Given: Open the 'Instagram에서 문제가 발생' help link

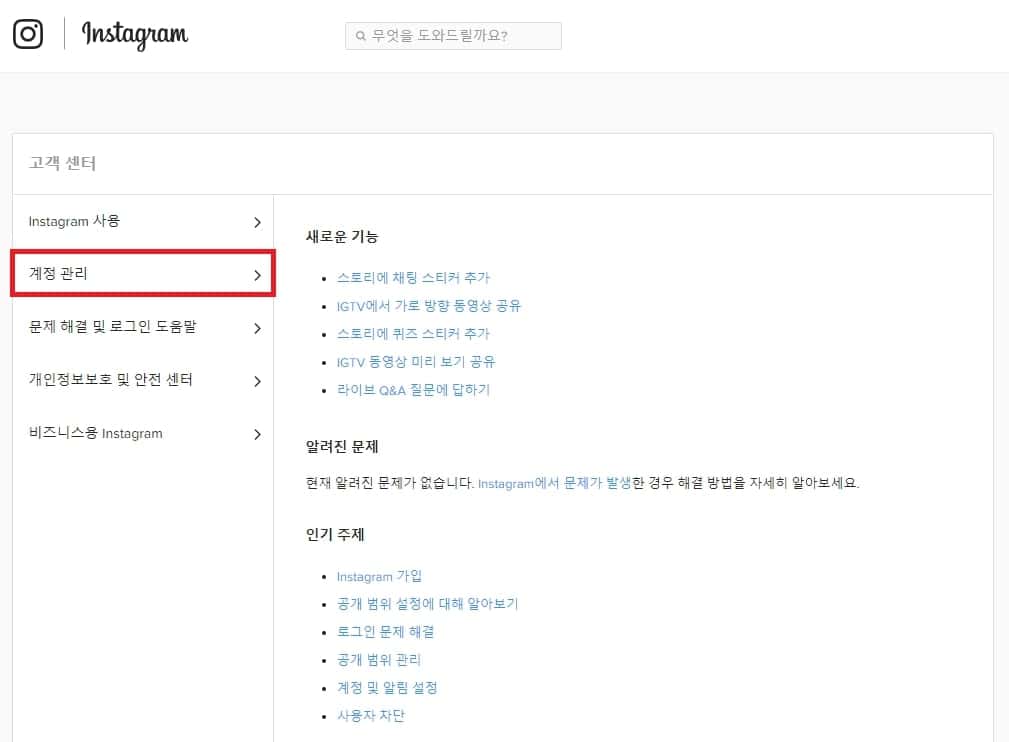Looking at the screenshot, I should pyautogui.click(x=561, y=482).
